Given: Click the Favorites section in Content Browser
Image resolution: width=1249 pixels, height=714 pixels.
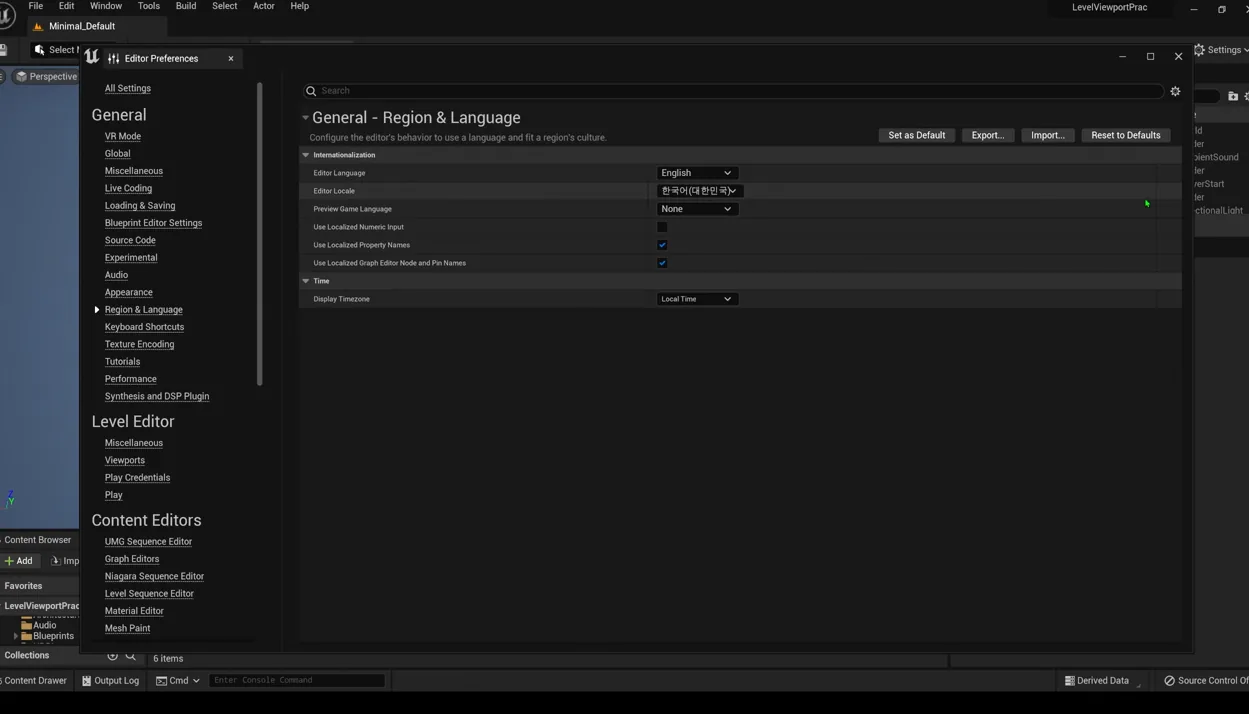Looking at the screenshot, I should pyautogui.click(x=39, y=586).
